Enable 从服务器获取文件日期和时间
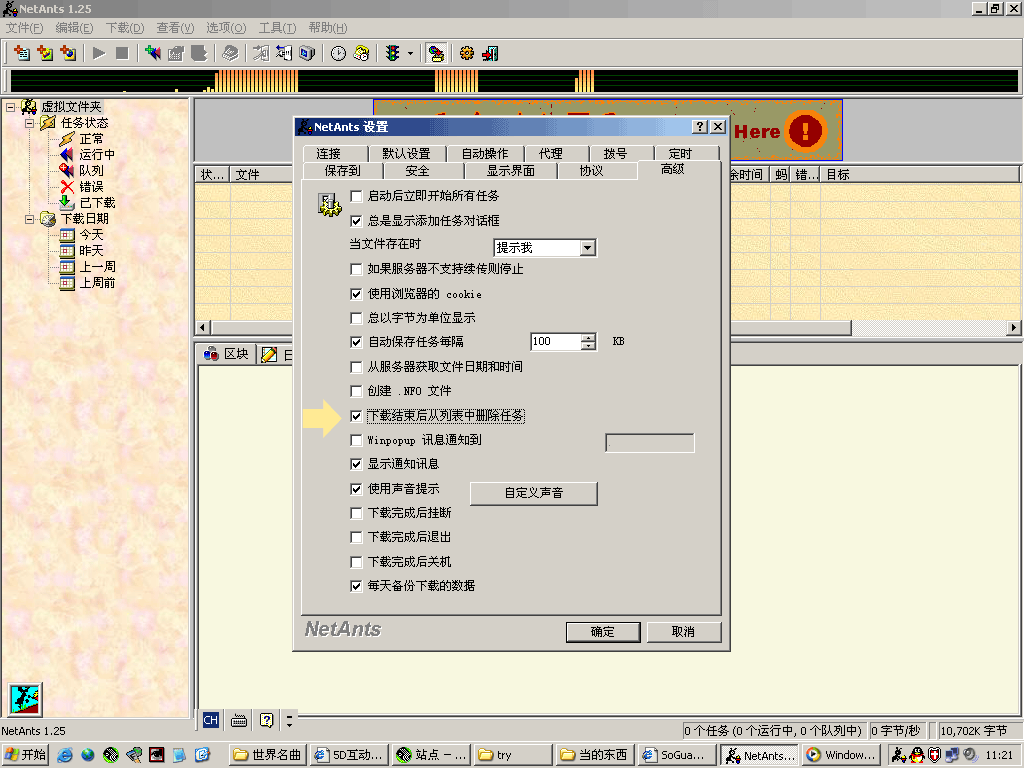Viewport: 1024px width, 768px height. pyautogui.click(x=356, y=367)
